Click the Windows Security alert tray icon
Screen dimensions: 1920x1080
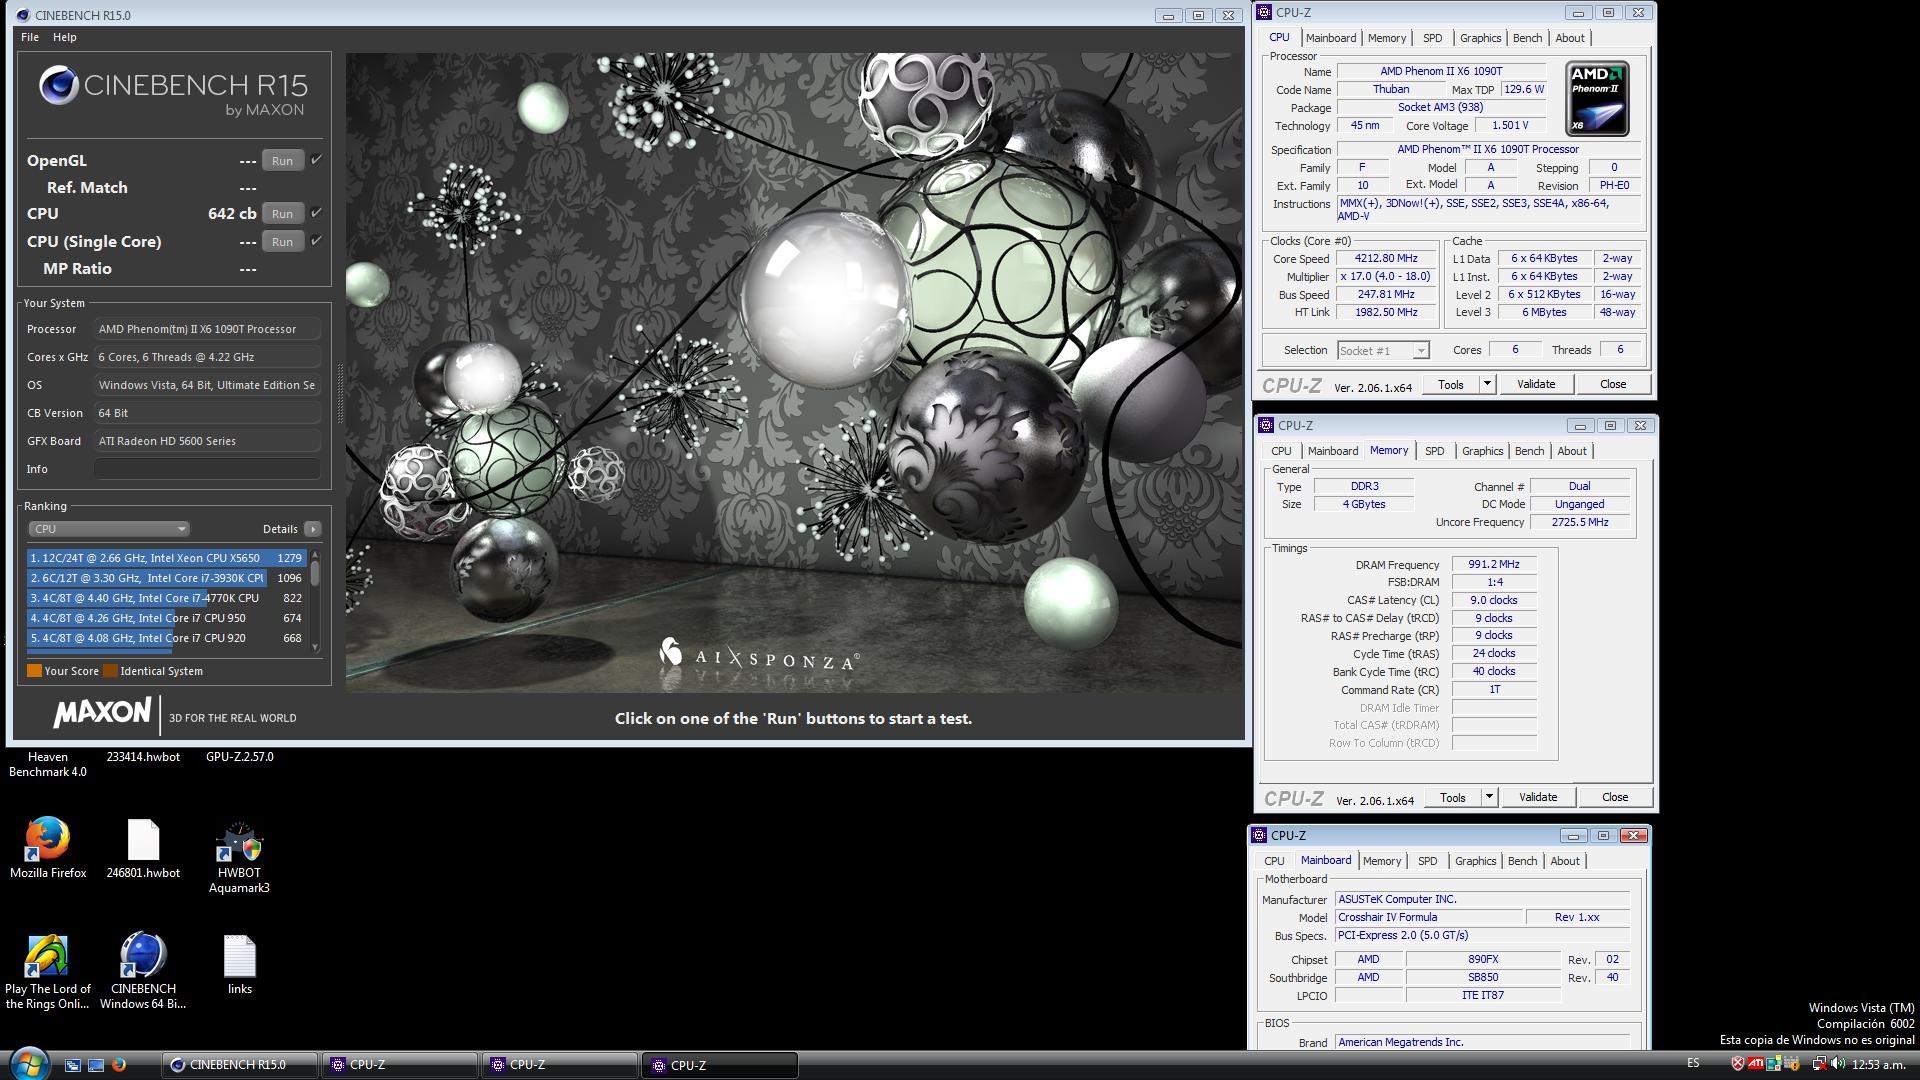pyautogui.click(x=1738, y=1063)
